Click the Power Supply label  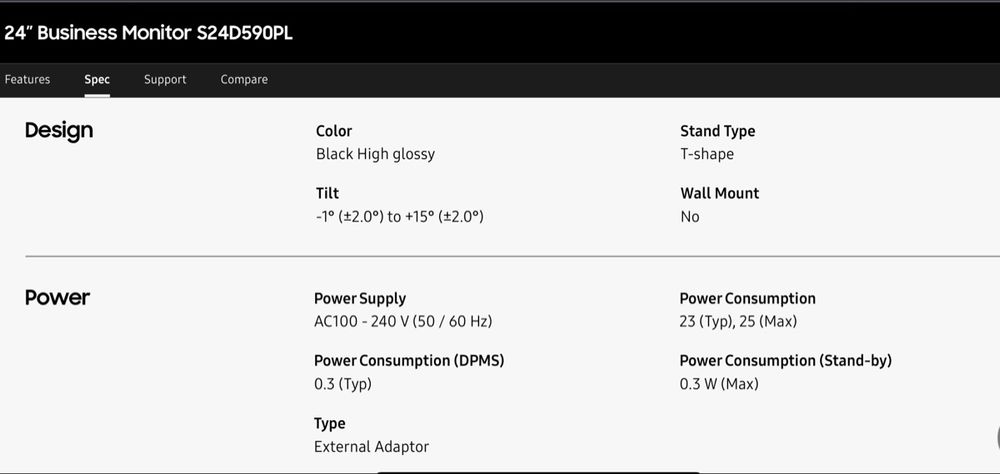point(360,298)
